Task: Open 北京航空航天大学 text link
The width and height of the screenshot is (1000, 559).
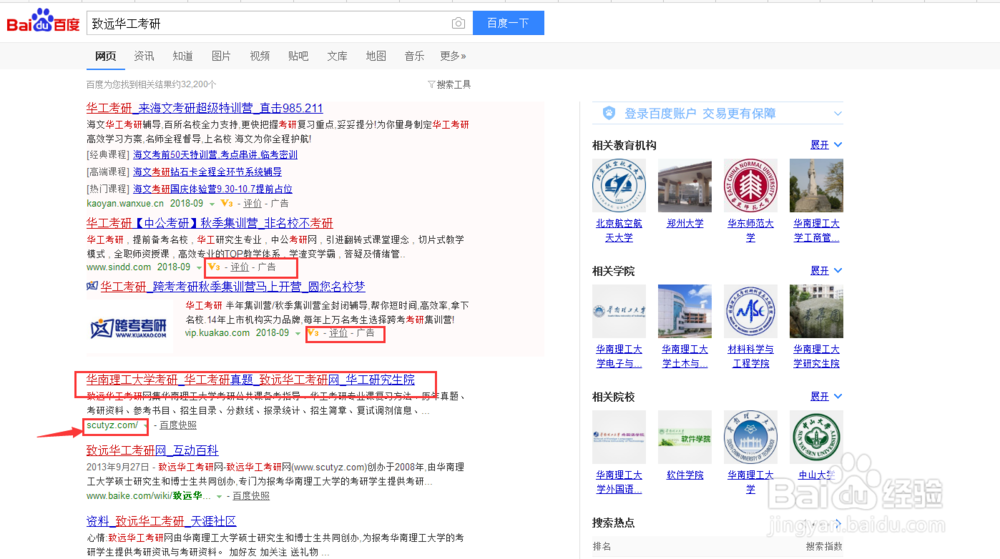Action: click(x=619, y=231)
